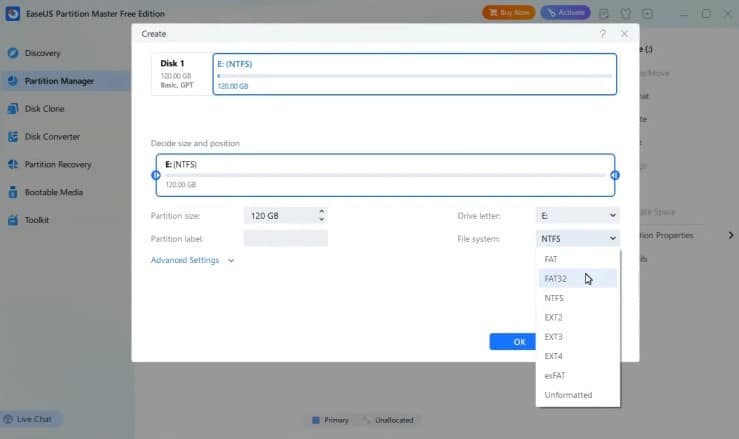Click the third square icon in title bar

(648, 14)
